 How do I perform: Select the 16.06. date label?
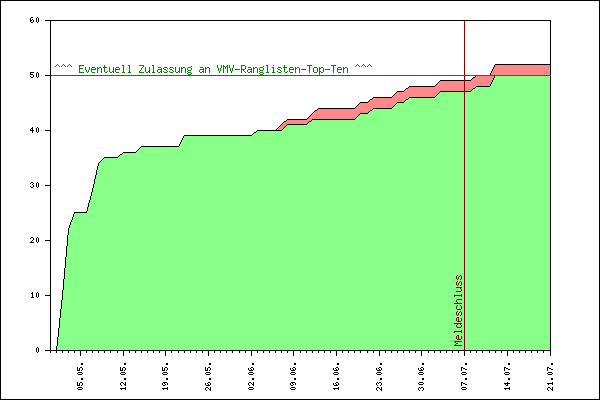337,377
